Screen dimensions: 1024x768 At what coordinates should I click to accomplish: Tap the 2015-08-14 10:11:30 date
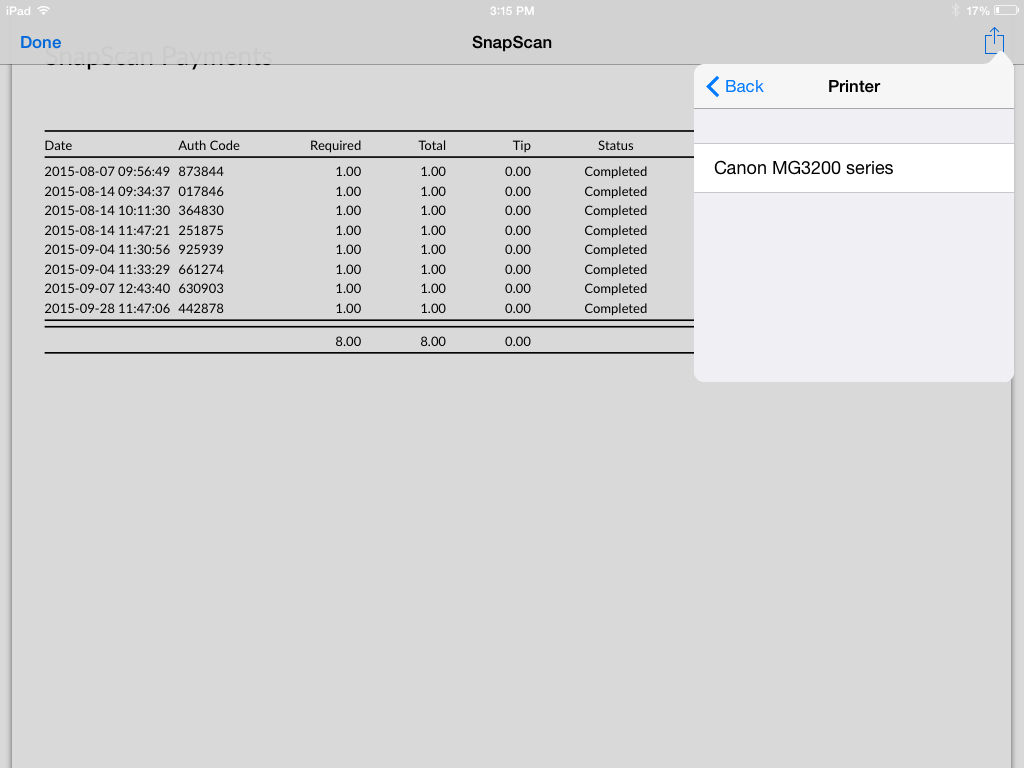tap(107, 210)
